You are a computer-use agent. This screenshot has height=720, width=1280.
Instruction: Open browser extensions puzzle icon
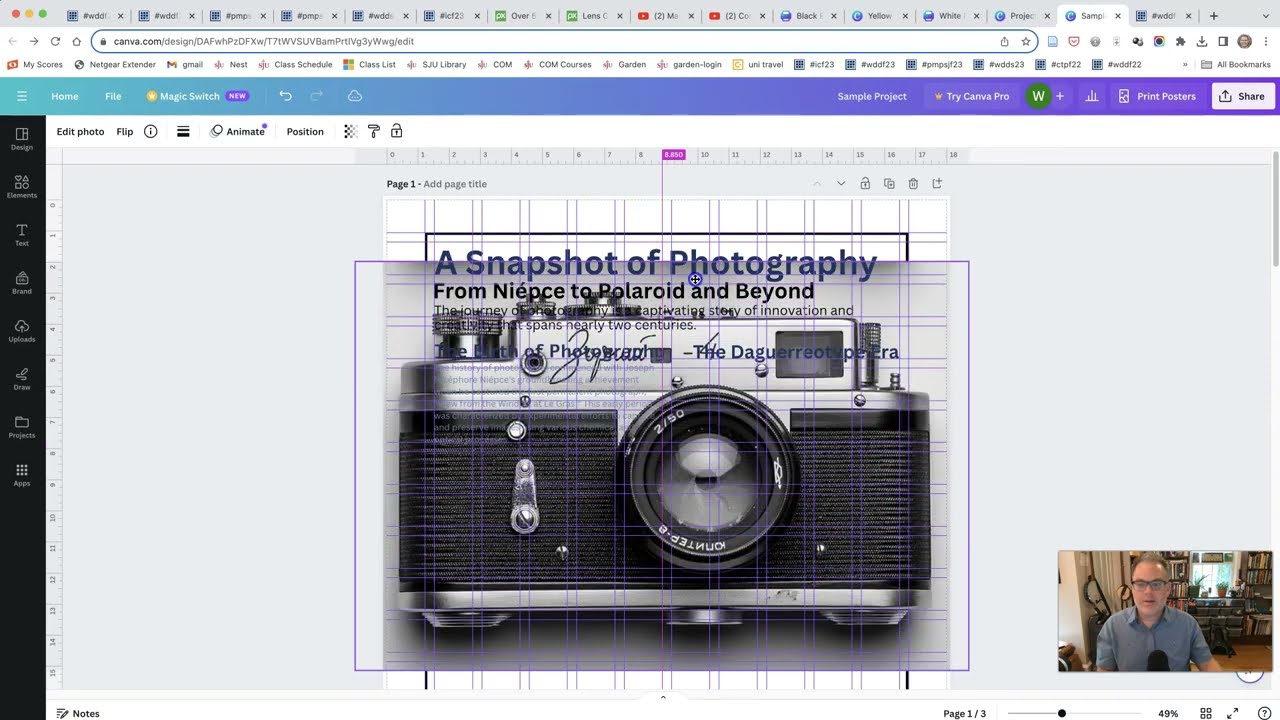click(1180, 41)
